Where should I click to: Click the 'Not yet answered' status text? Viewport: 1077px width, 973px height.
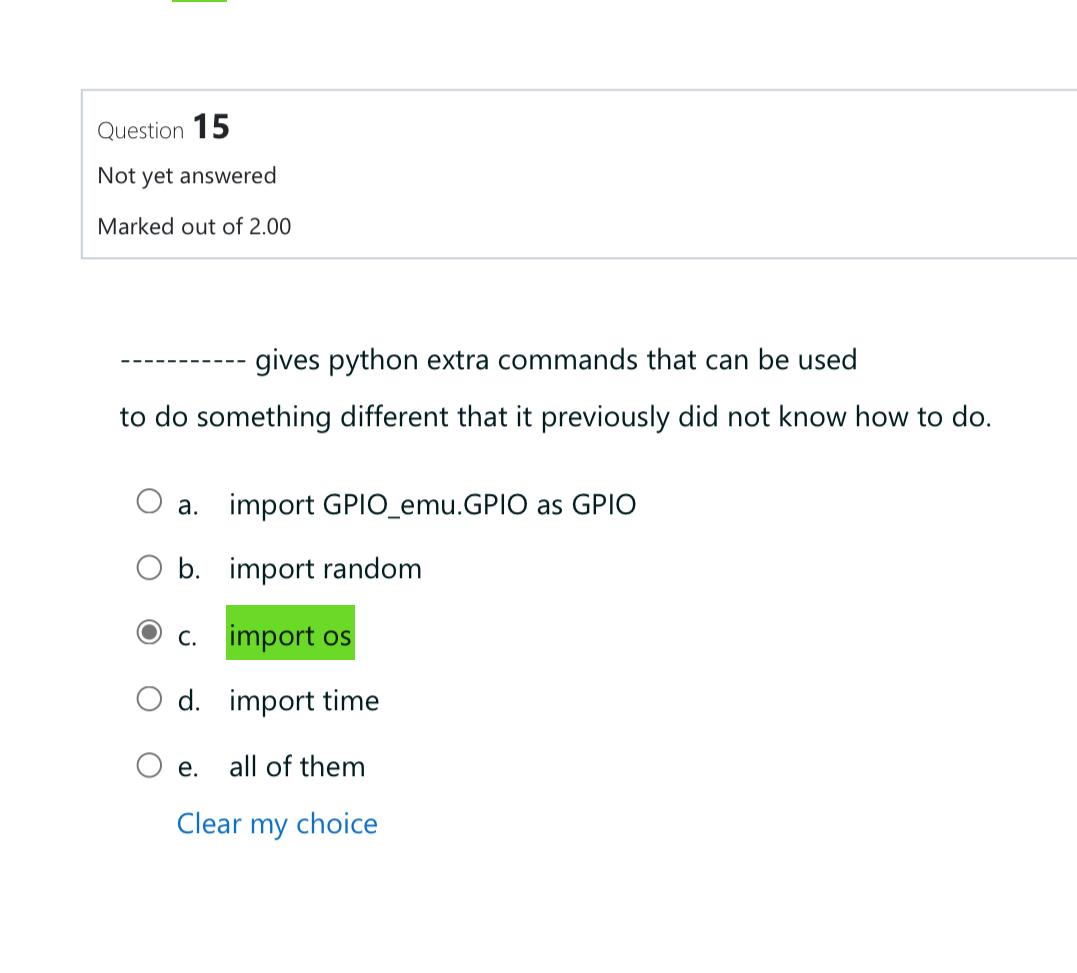186,176
